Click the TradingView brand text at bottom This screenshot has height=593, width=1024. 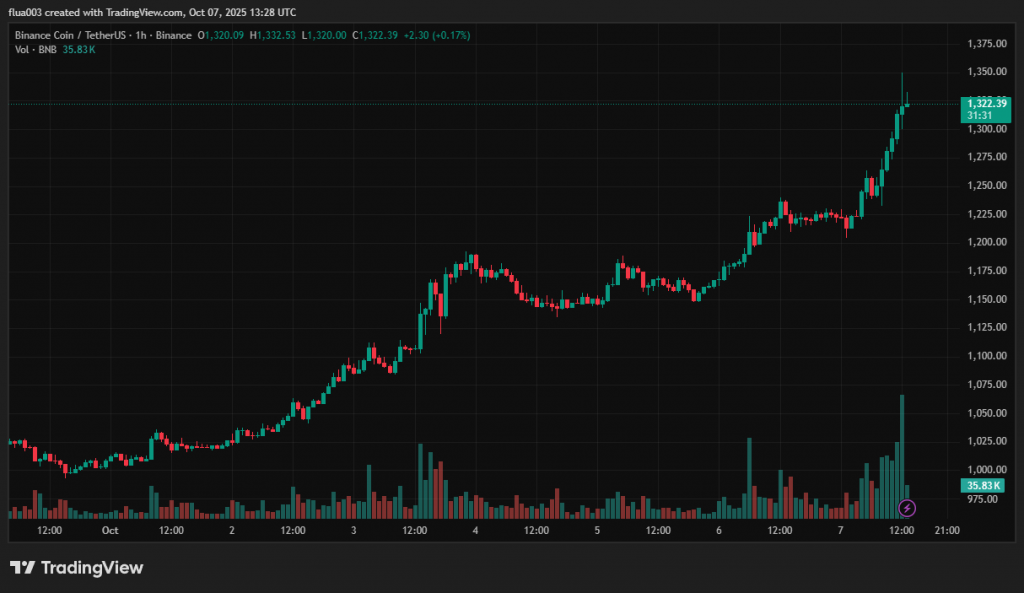(x=91, y=568)
